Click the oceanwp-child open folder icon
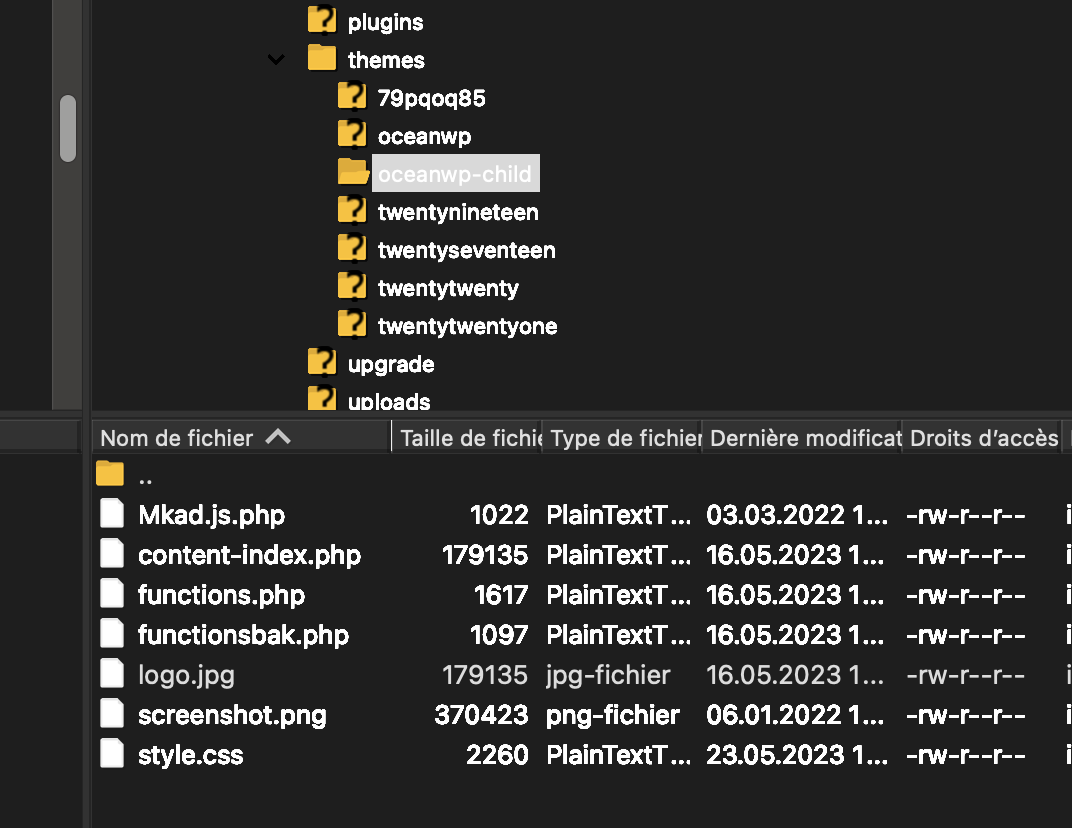 [352, 174]
